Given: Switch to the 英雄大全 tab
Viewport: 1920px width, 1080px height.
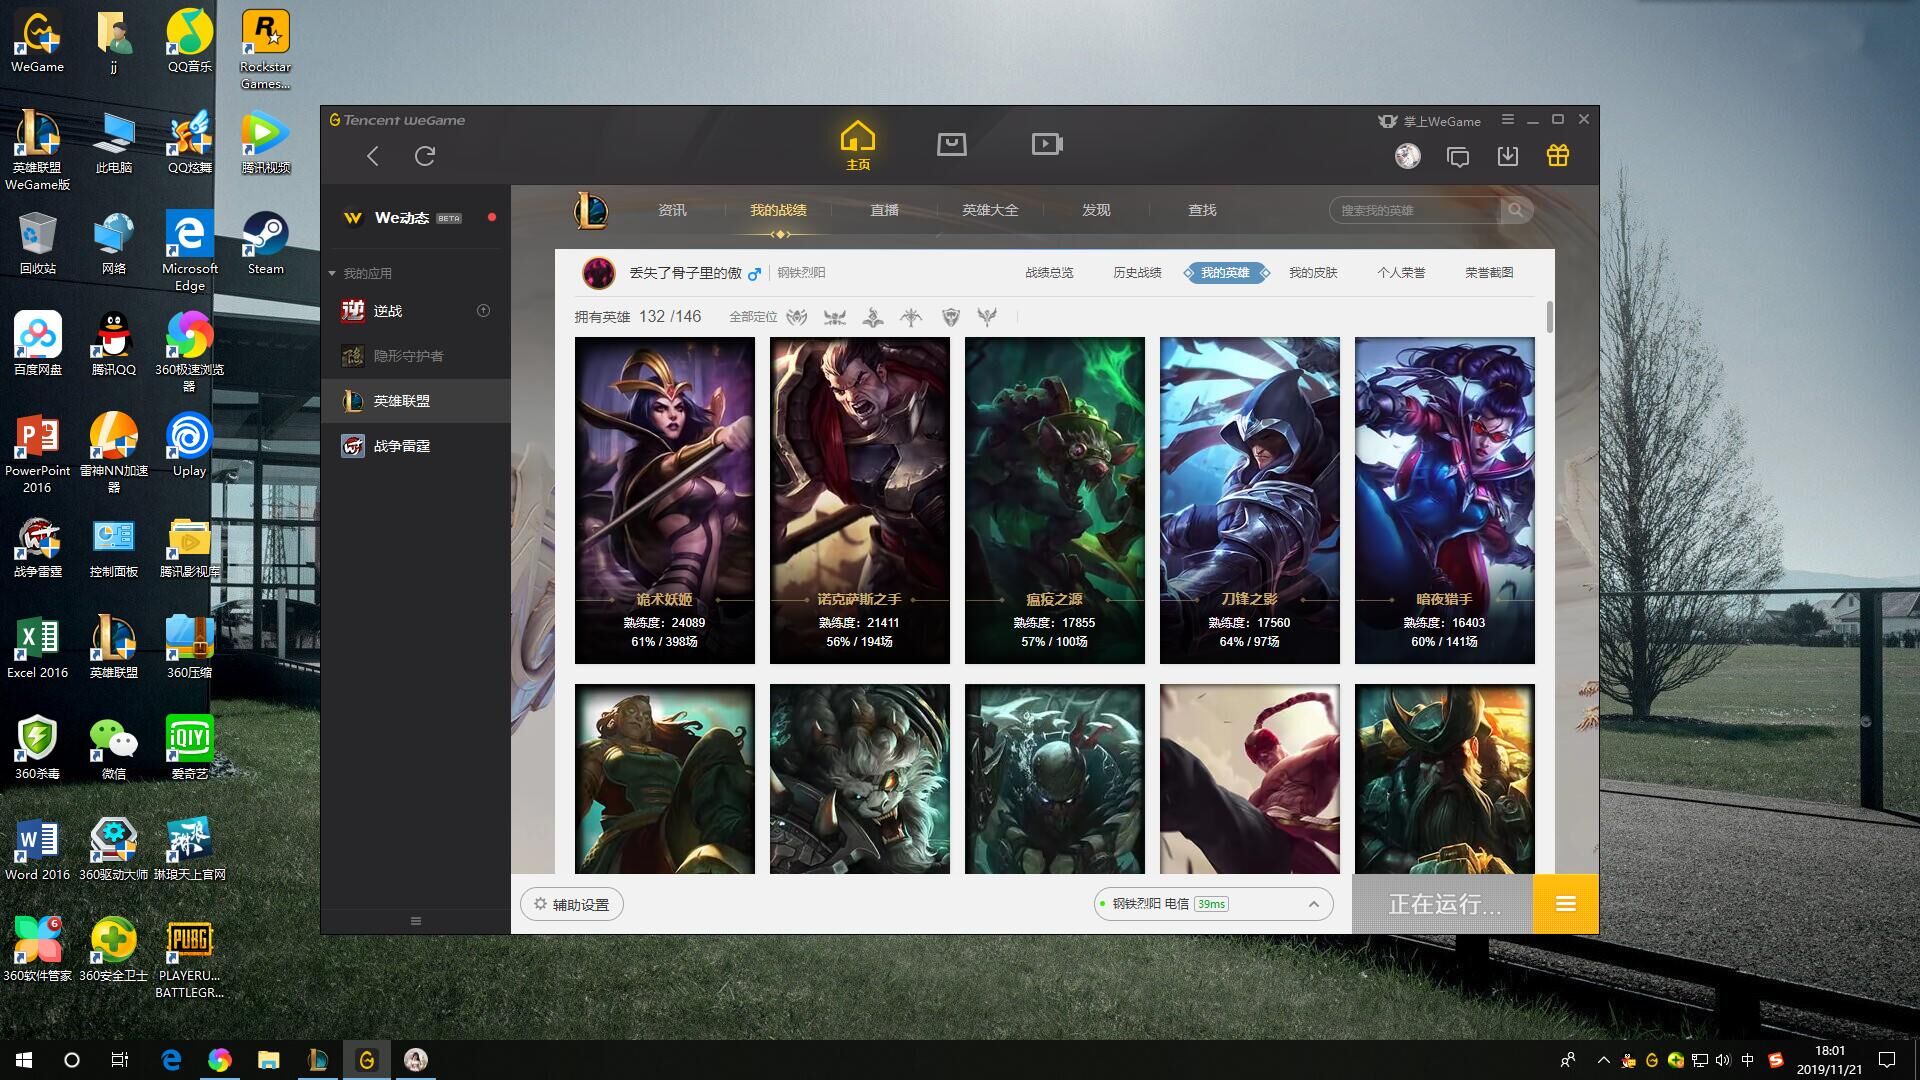Looking at the screenshot, I should point(990,210).
